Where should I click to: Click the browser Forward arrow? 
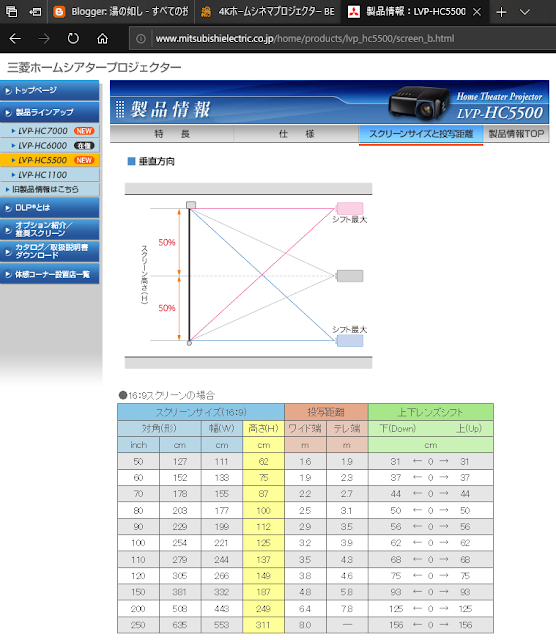click(x=44, y=39)
